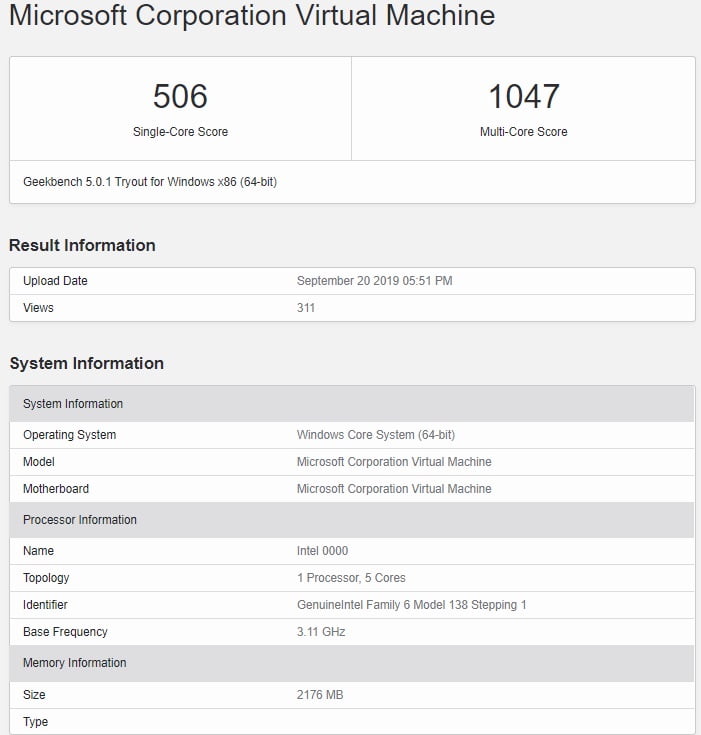Click the Model row's Virtual Machine value
Screen dimensions: 701x735
pyautogui.click(x=394, y=462)
